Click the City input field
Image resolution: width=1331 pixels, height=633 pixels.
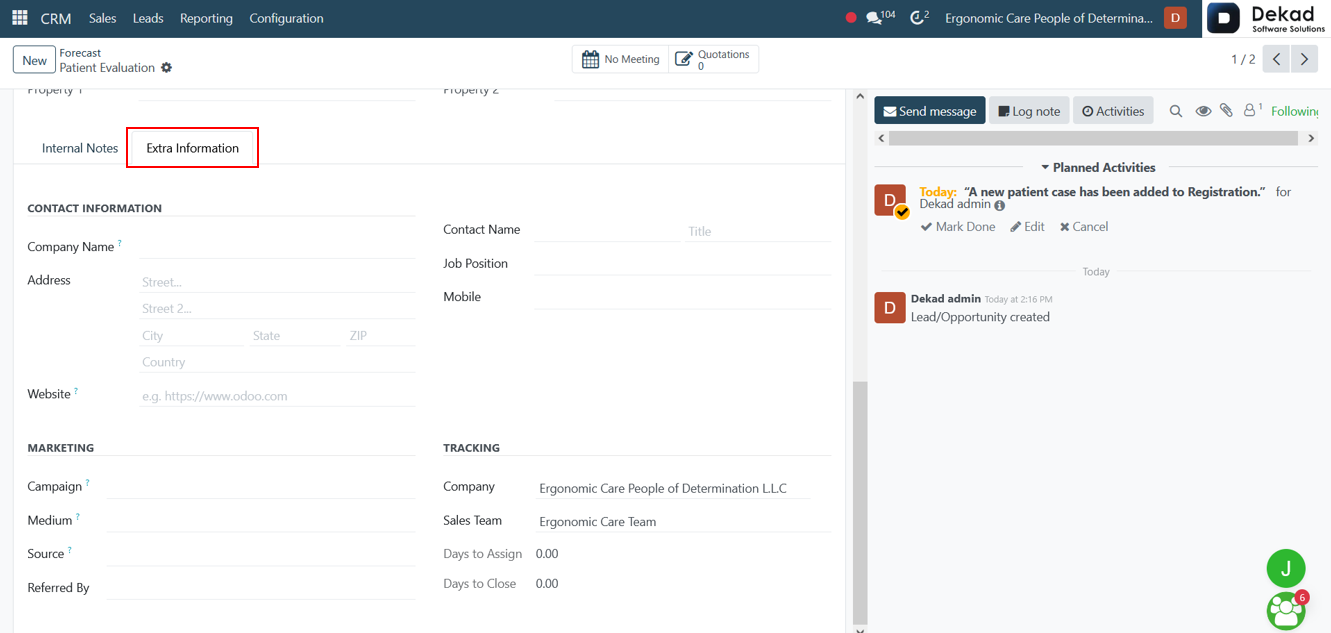192,335
